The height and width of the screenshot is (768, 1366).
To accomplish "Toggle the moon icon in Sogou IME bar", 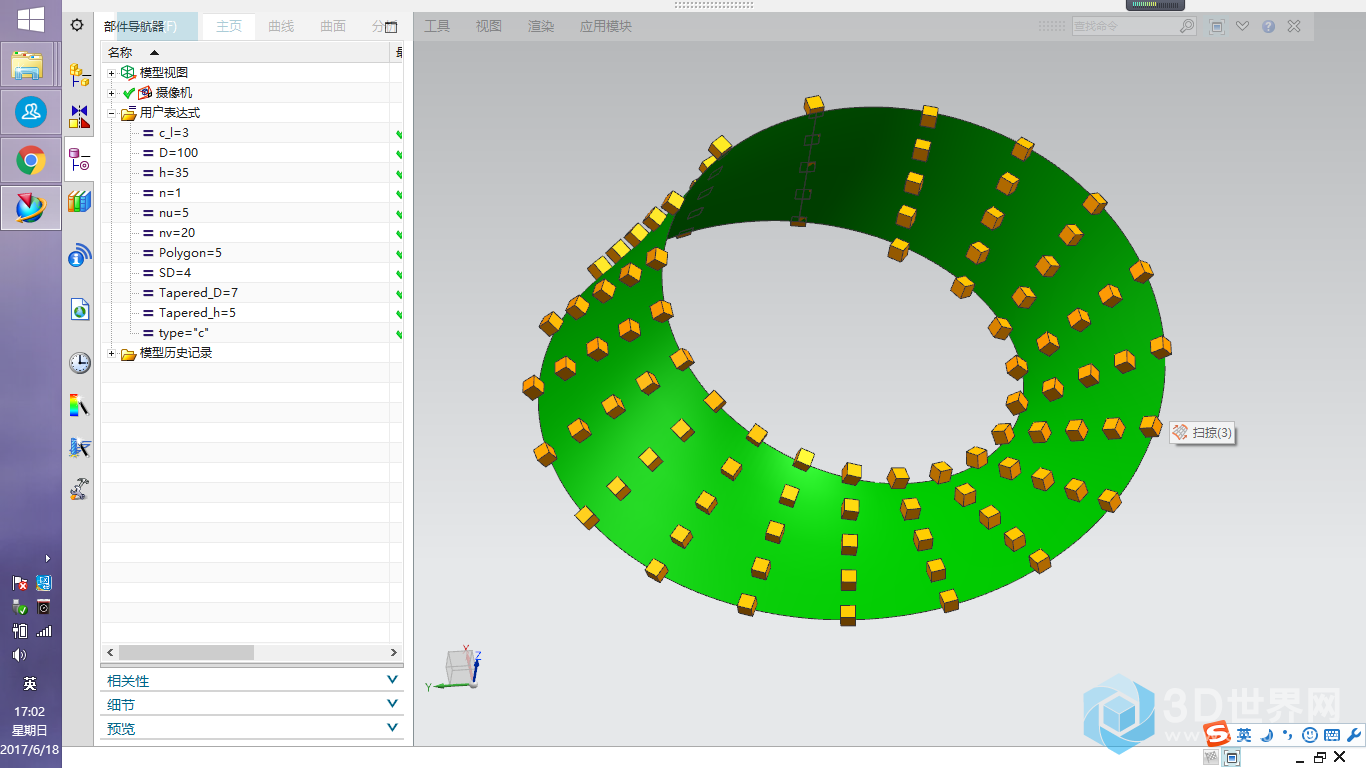I will [1266, 735].
